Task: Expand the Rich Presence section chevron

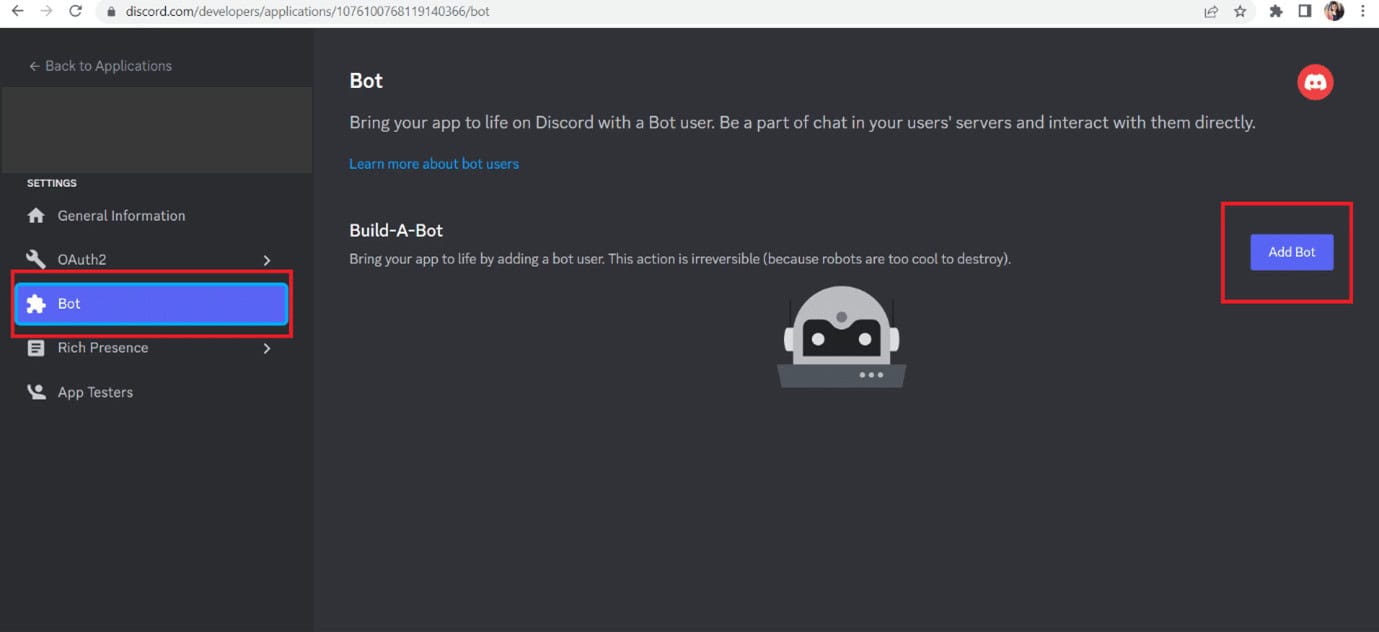Action: click(x=267, y=348)
